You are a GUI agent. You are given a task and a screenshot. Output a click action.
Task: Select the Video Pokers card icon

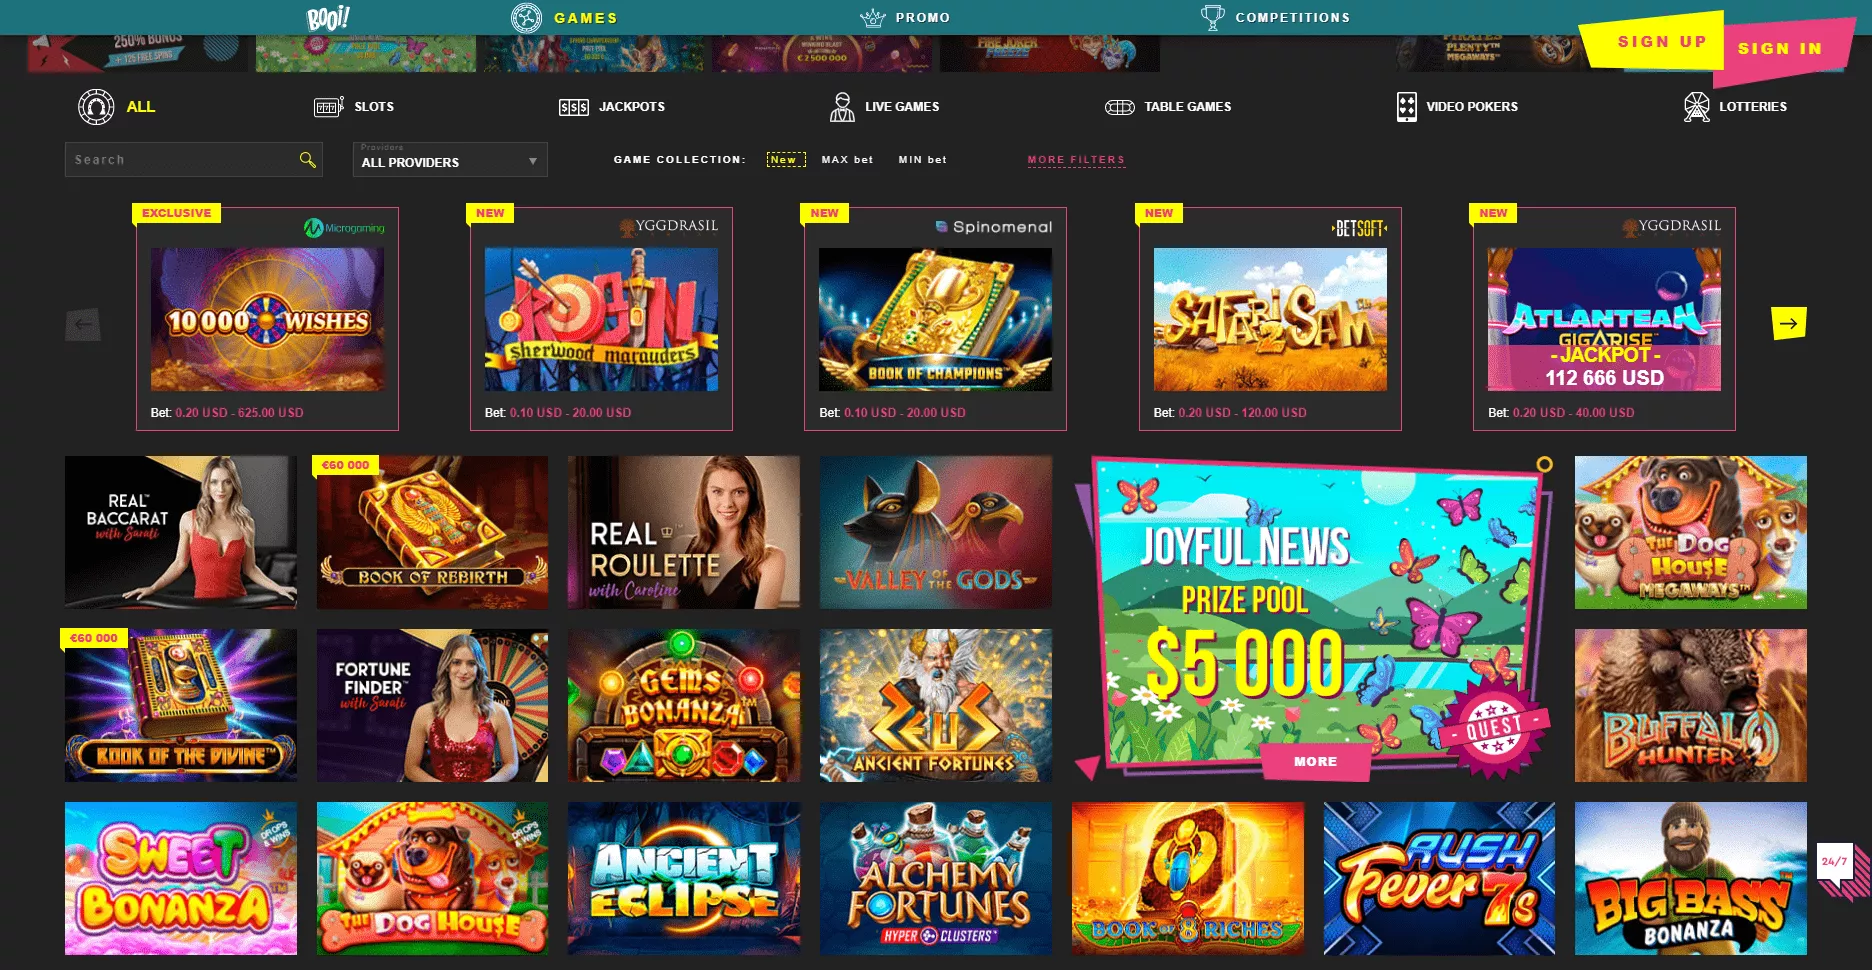click(x=1406, y=106)
